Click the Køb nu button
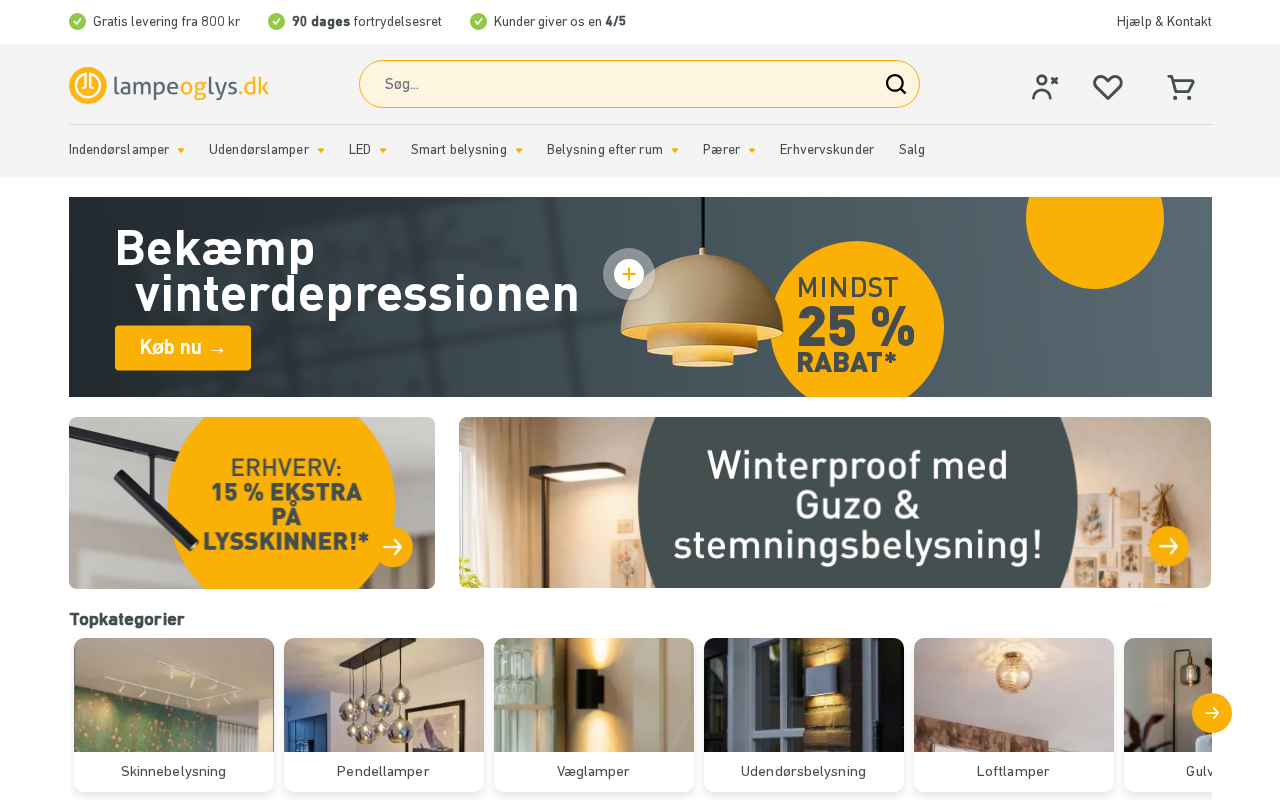The height and width of the screenshot is (800, 1280). 183,348
